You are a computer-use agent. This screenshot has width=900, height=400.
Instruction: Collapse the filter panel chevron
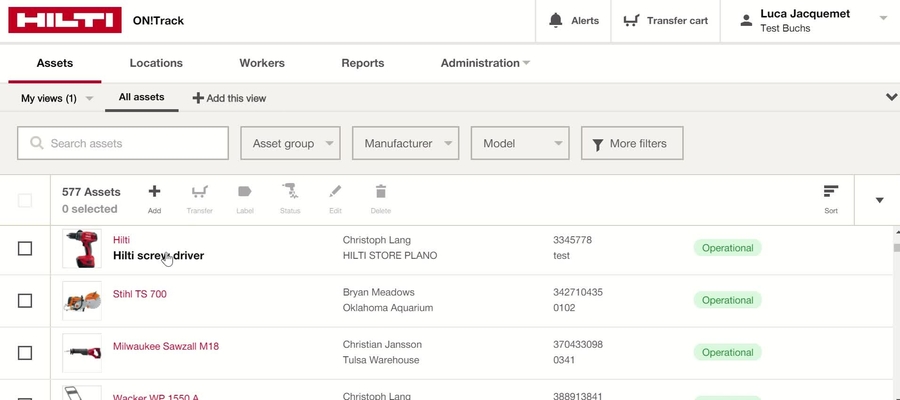point(891,97)
